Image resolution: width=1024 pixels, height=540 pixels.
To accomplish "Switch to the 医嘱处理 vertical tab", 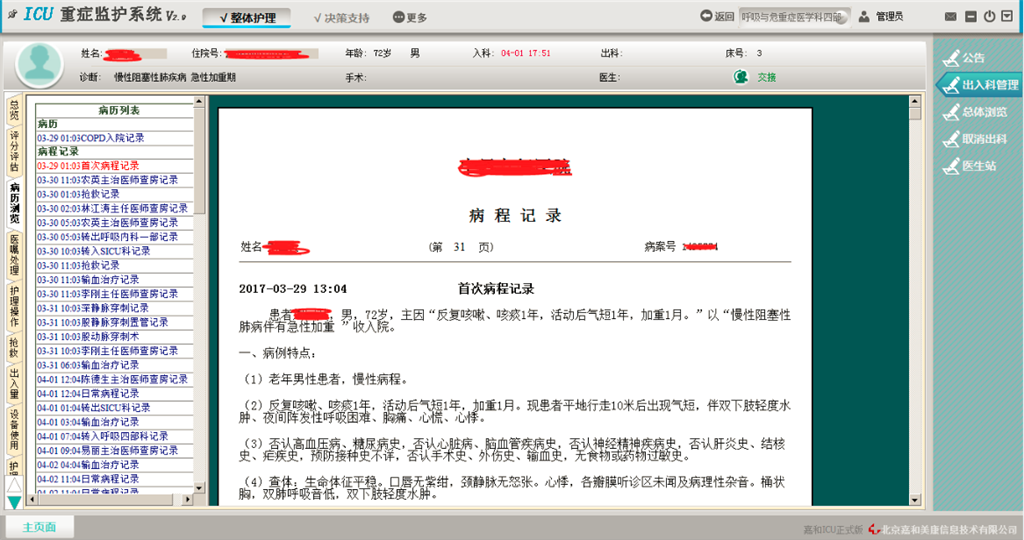I will pyautogui.click(x=14, y=255).
